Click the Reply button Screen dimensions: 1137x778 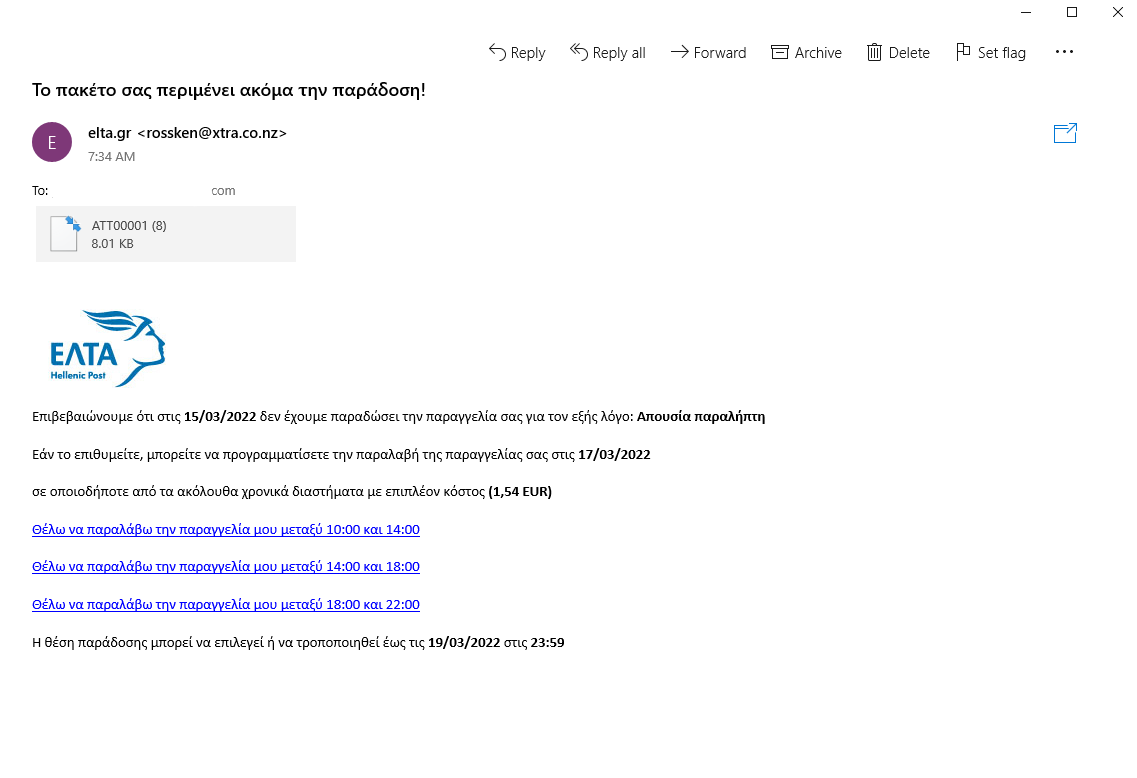(x=517, y=52)
